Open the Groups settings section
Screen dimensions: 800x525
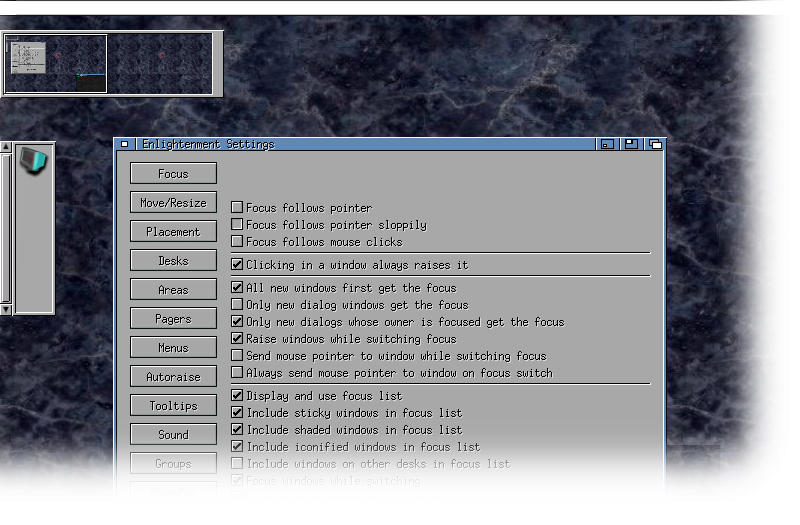click(x=173, y=464)
